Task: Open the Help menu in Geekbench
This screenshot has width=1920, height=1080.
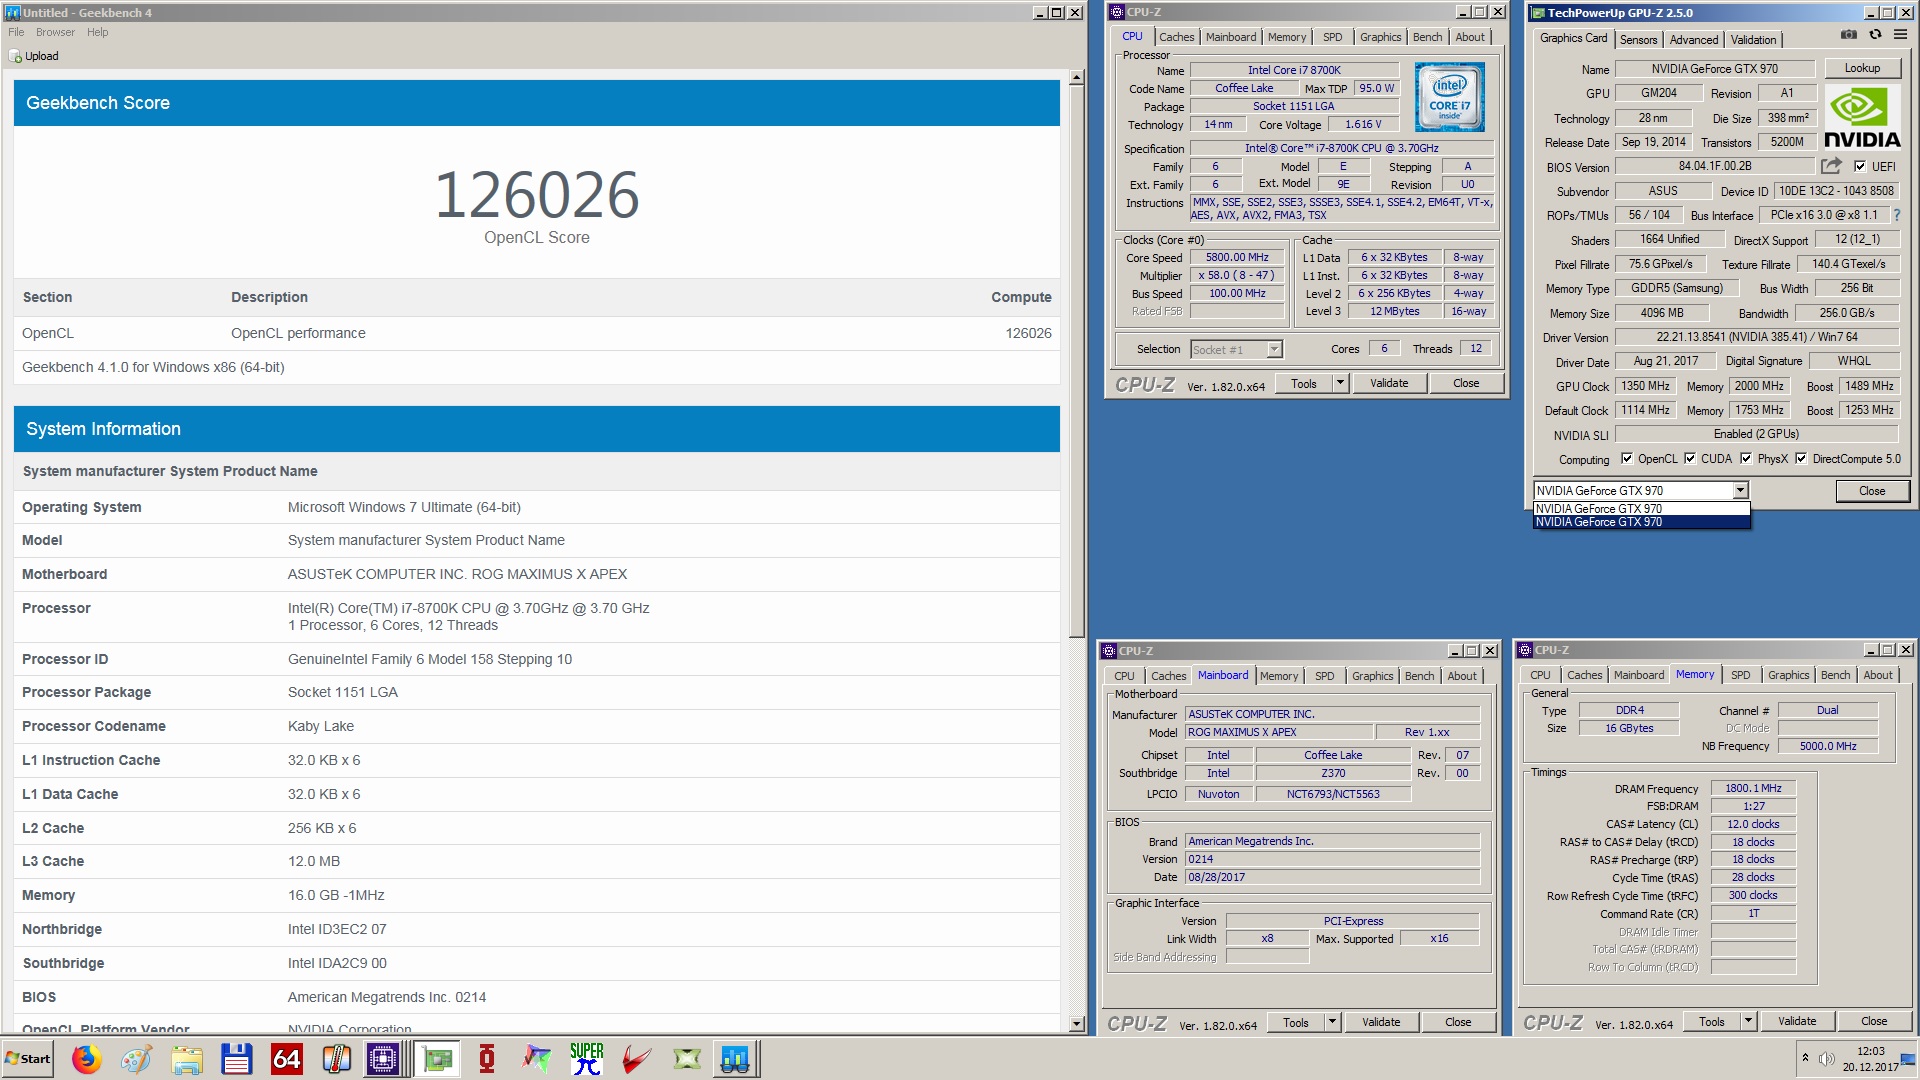Action: (97, 32)
